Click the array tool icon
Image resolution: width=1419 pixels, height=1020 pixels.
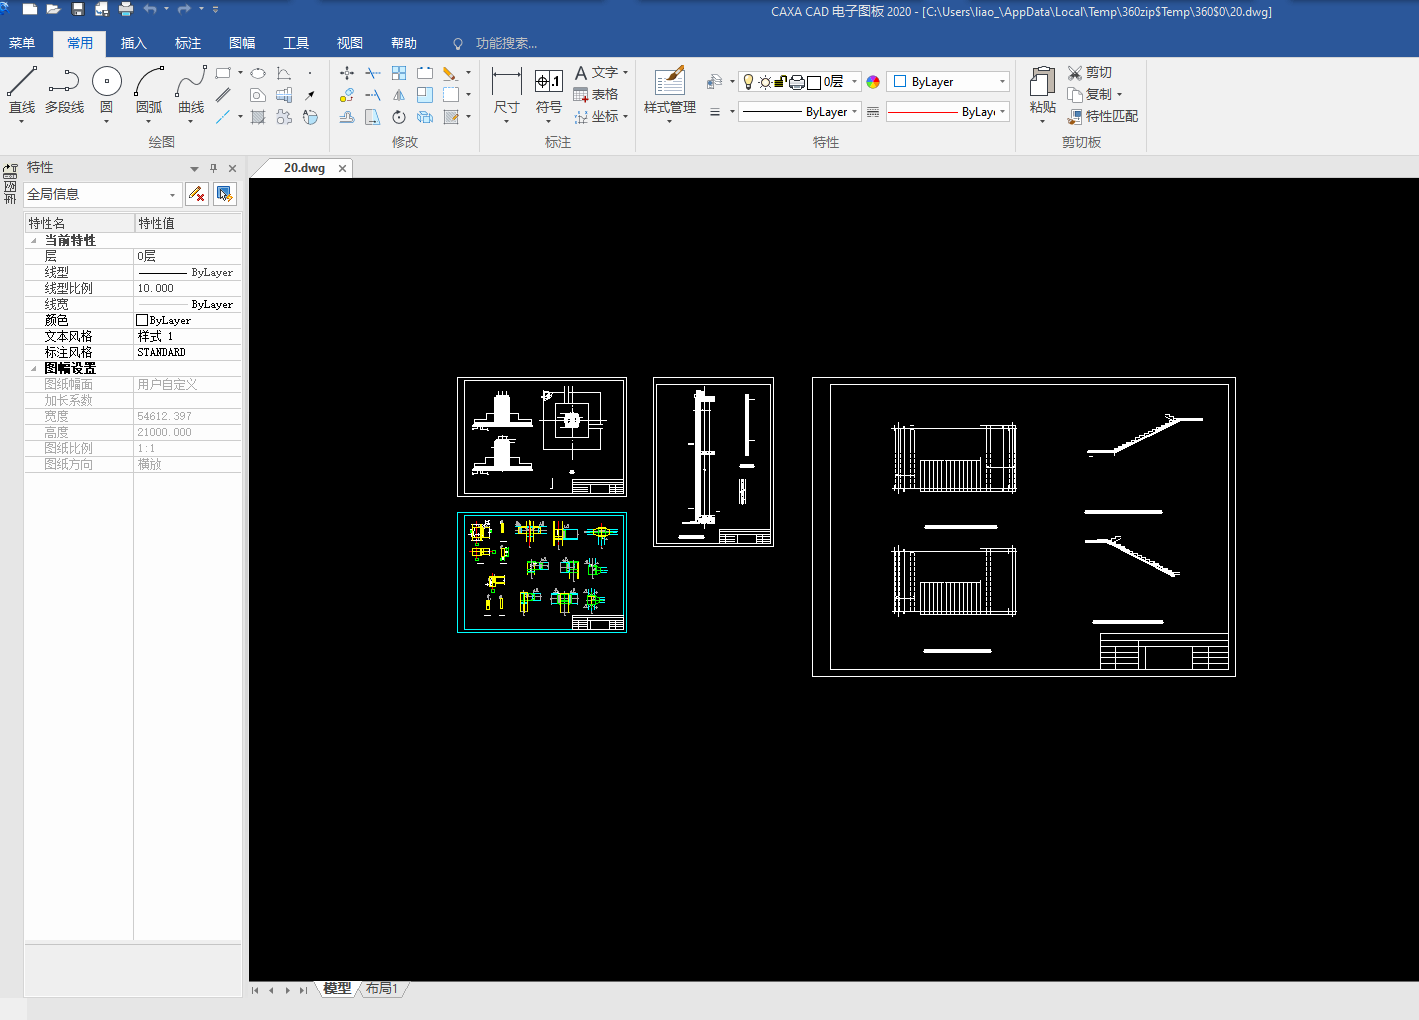[x=399, y=73]
